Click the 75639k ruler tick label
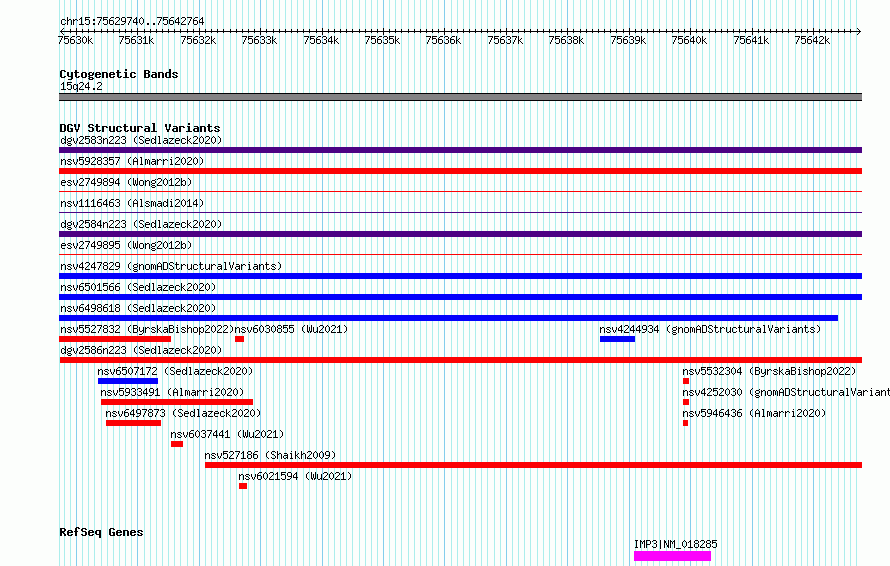 pyautogui.click(x=628, y=40)
